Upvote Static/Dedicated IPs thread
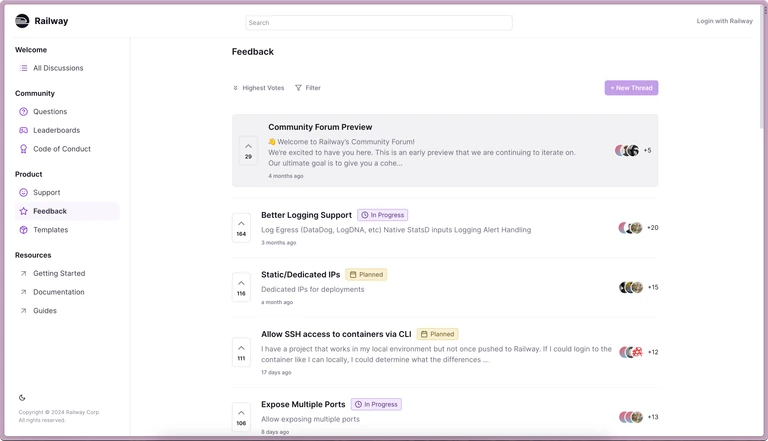This screenshot has height=441, width=768. pyautogui.click(x=241, y=288)
